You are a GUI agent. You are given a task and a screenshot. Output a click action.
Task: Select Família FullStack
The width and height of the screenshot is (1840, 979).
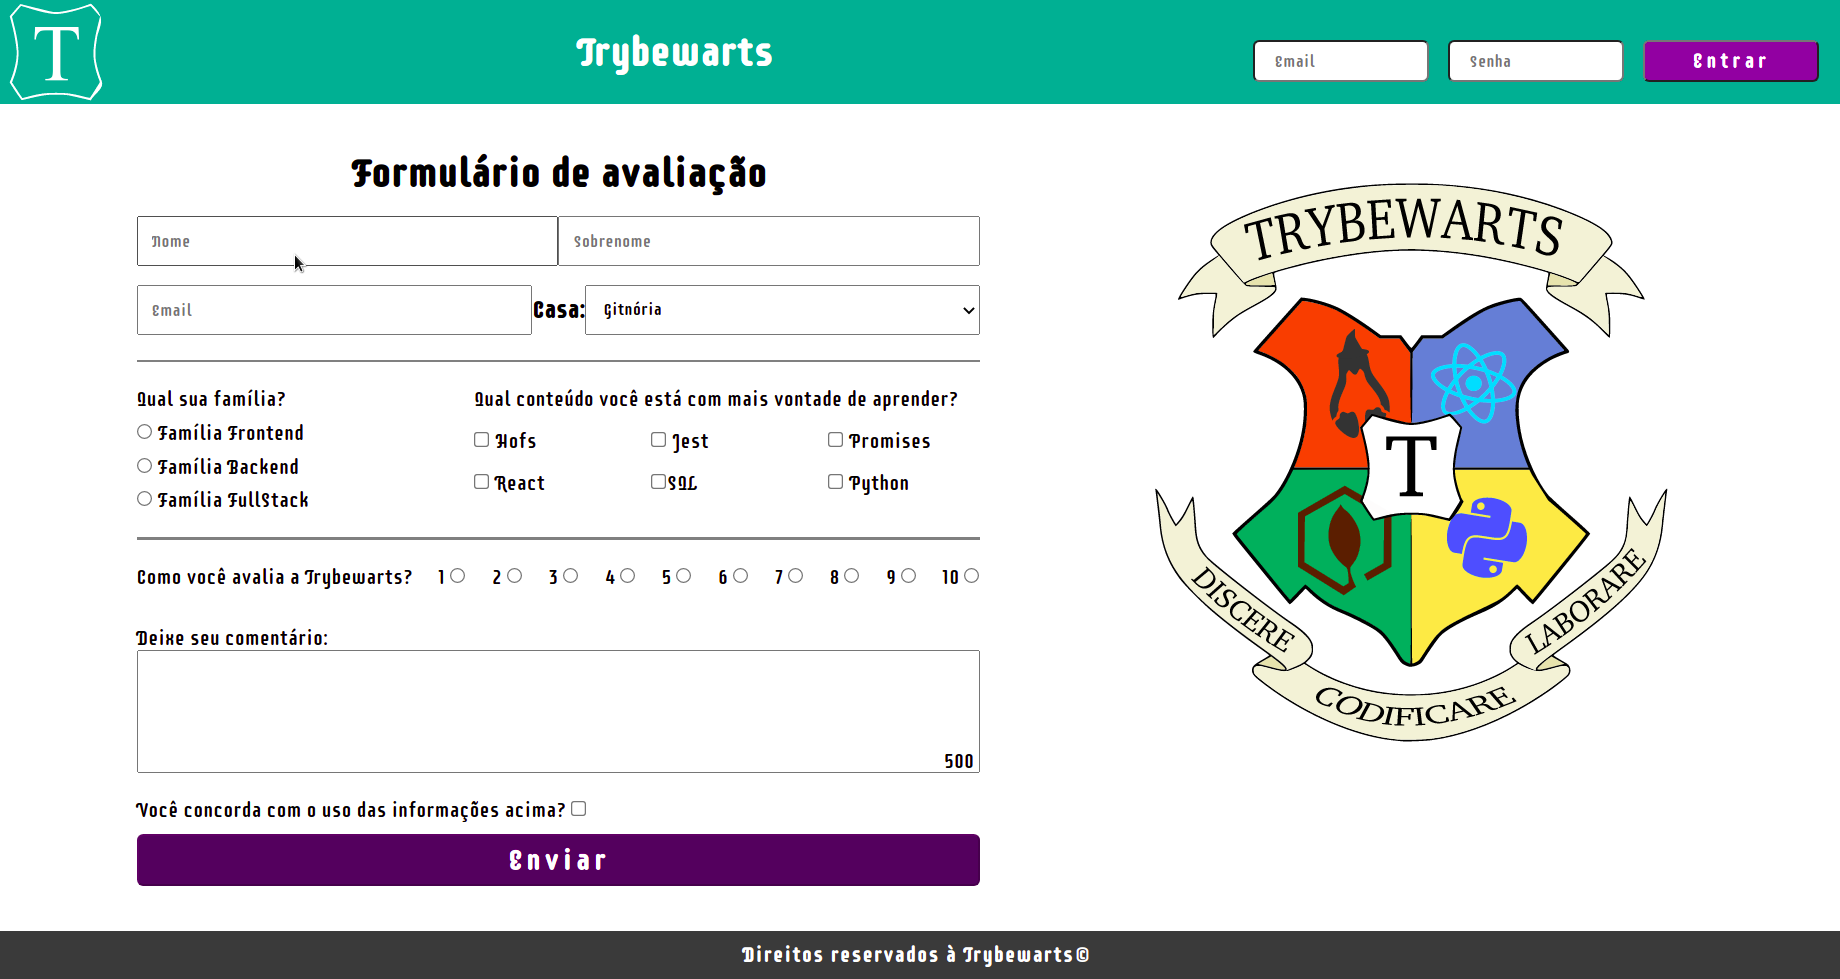(x=144, y=498)
